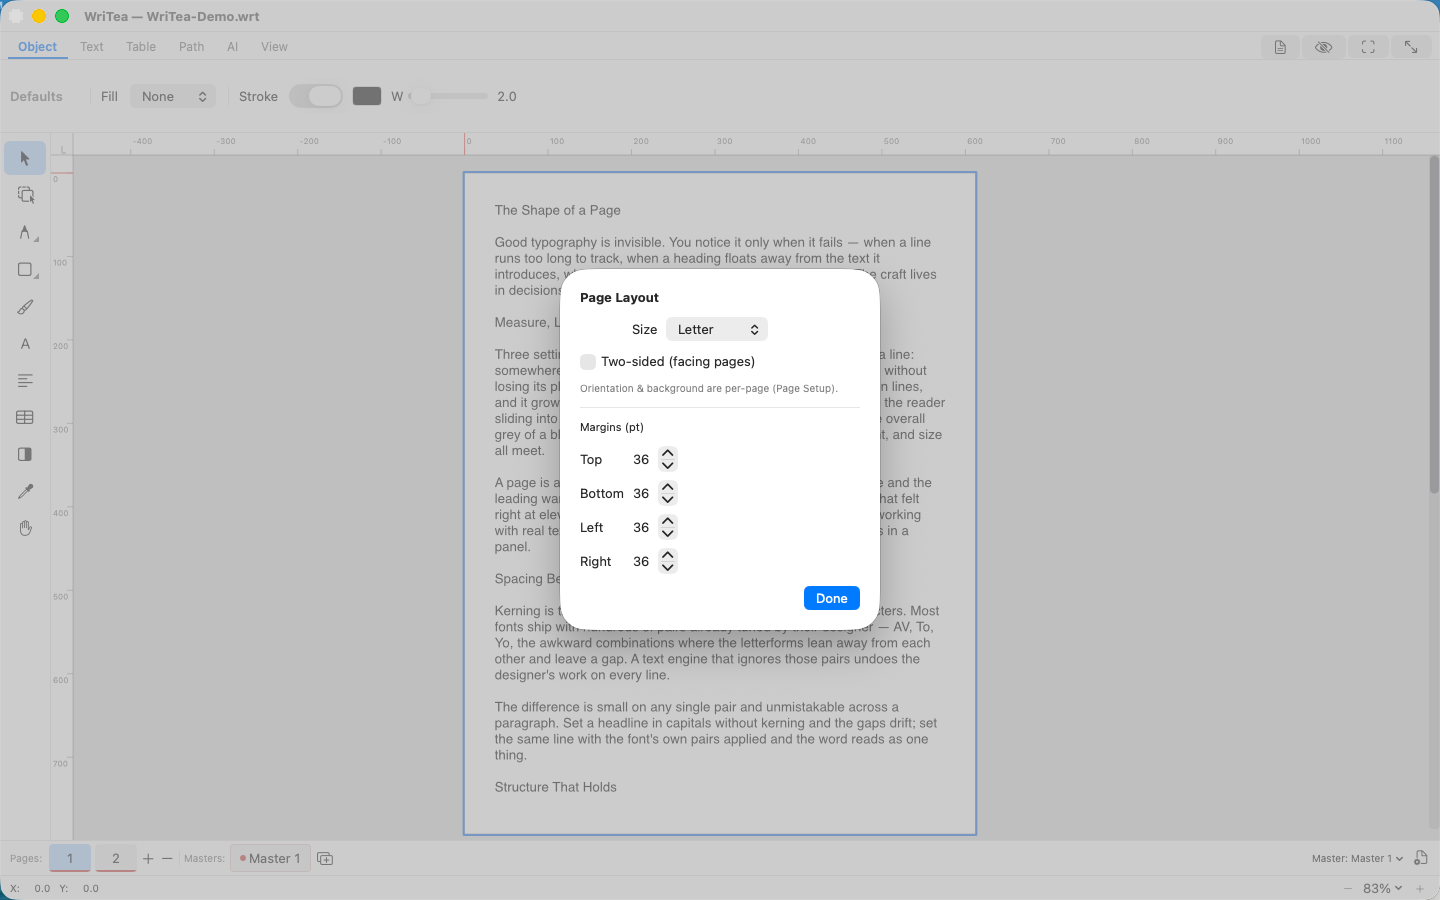The image size is (1440, 900).
Task: Decrease the Top margin with down arrow
Action: point(668,465)
